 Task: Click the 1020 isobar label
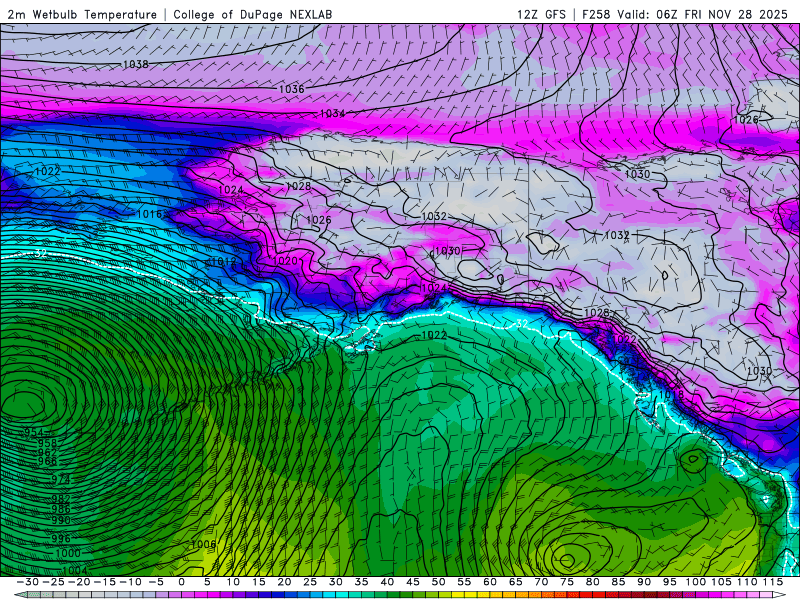coord(285,261)
